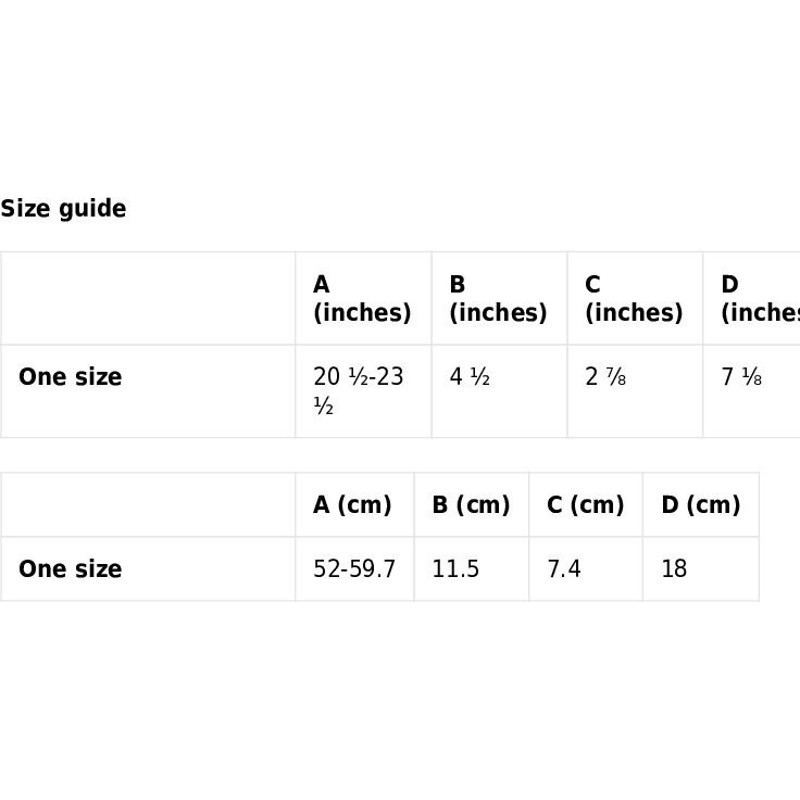Click the 52-59.7 cm value
800x800 pixels.
pyautogui.click(x=354, y=569)
